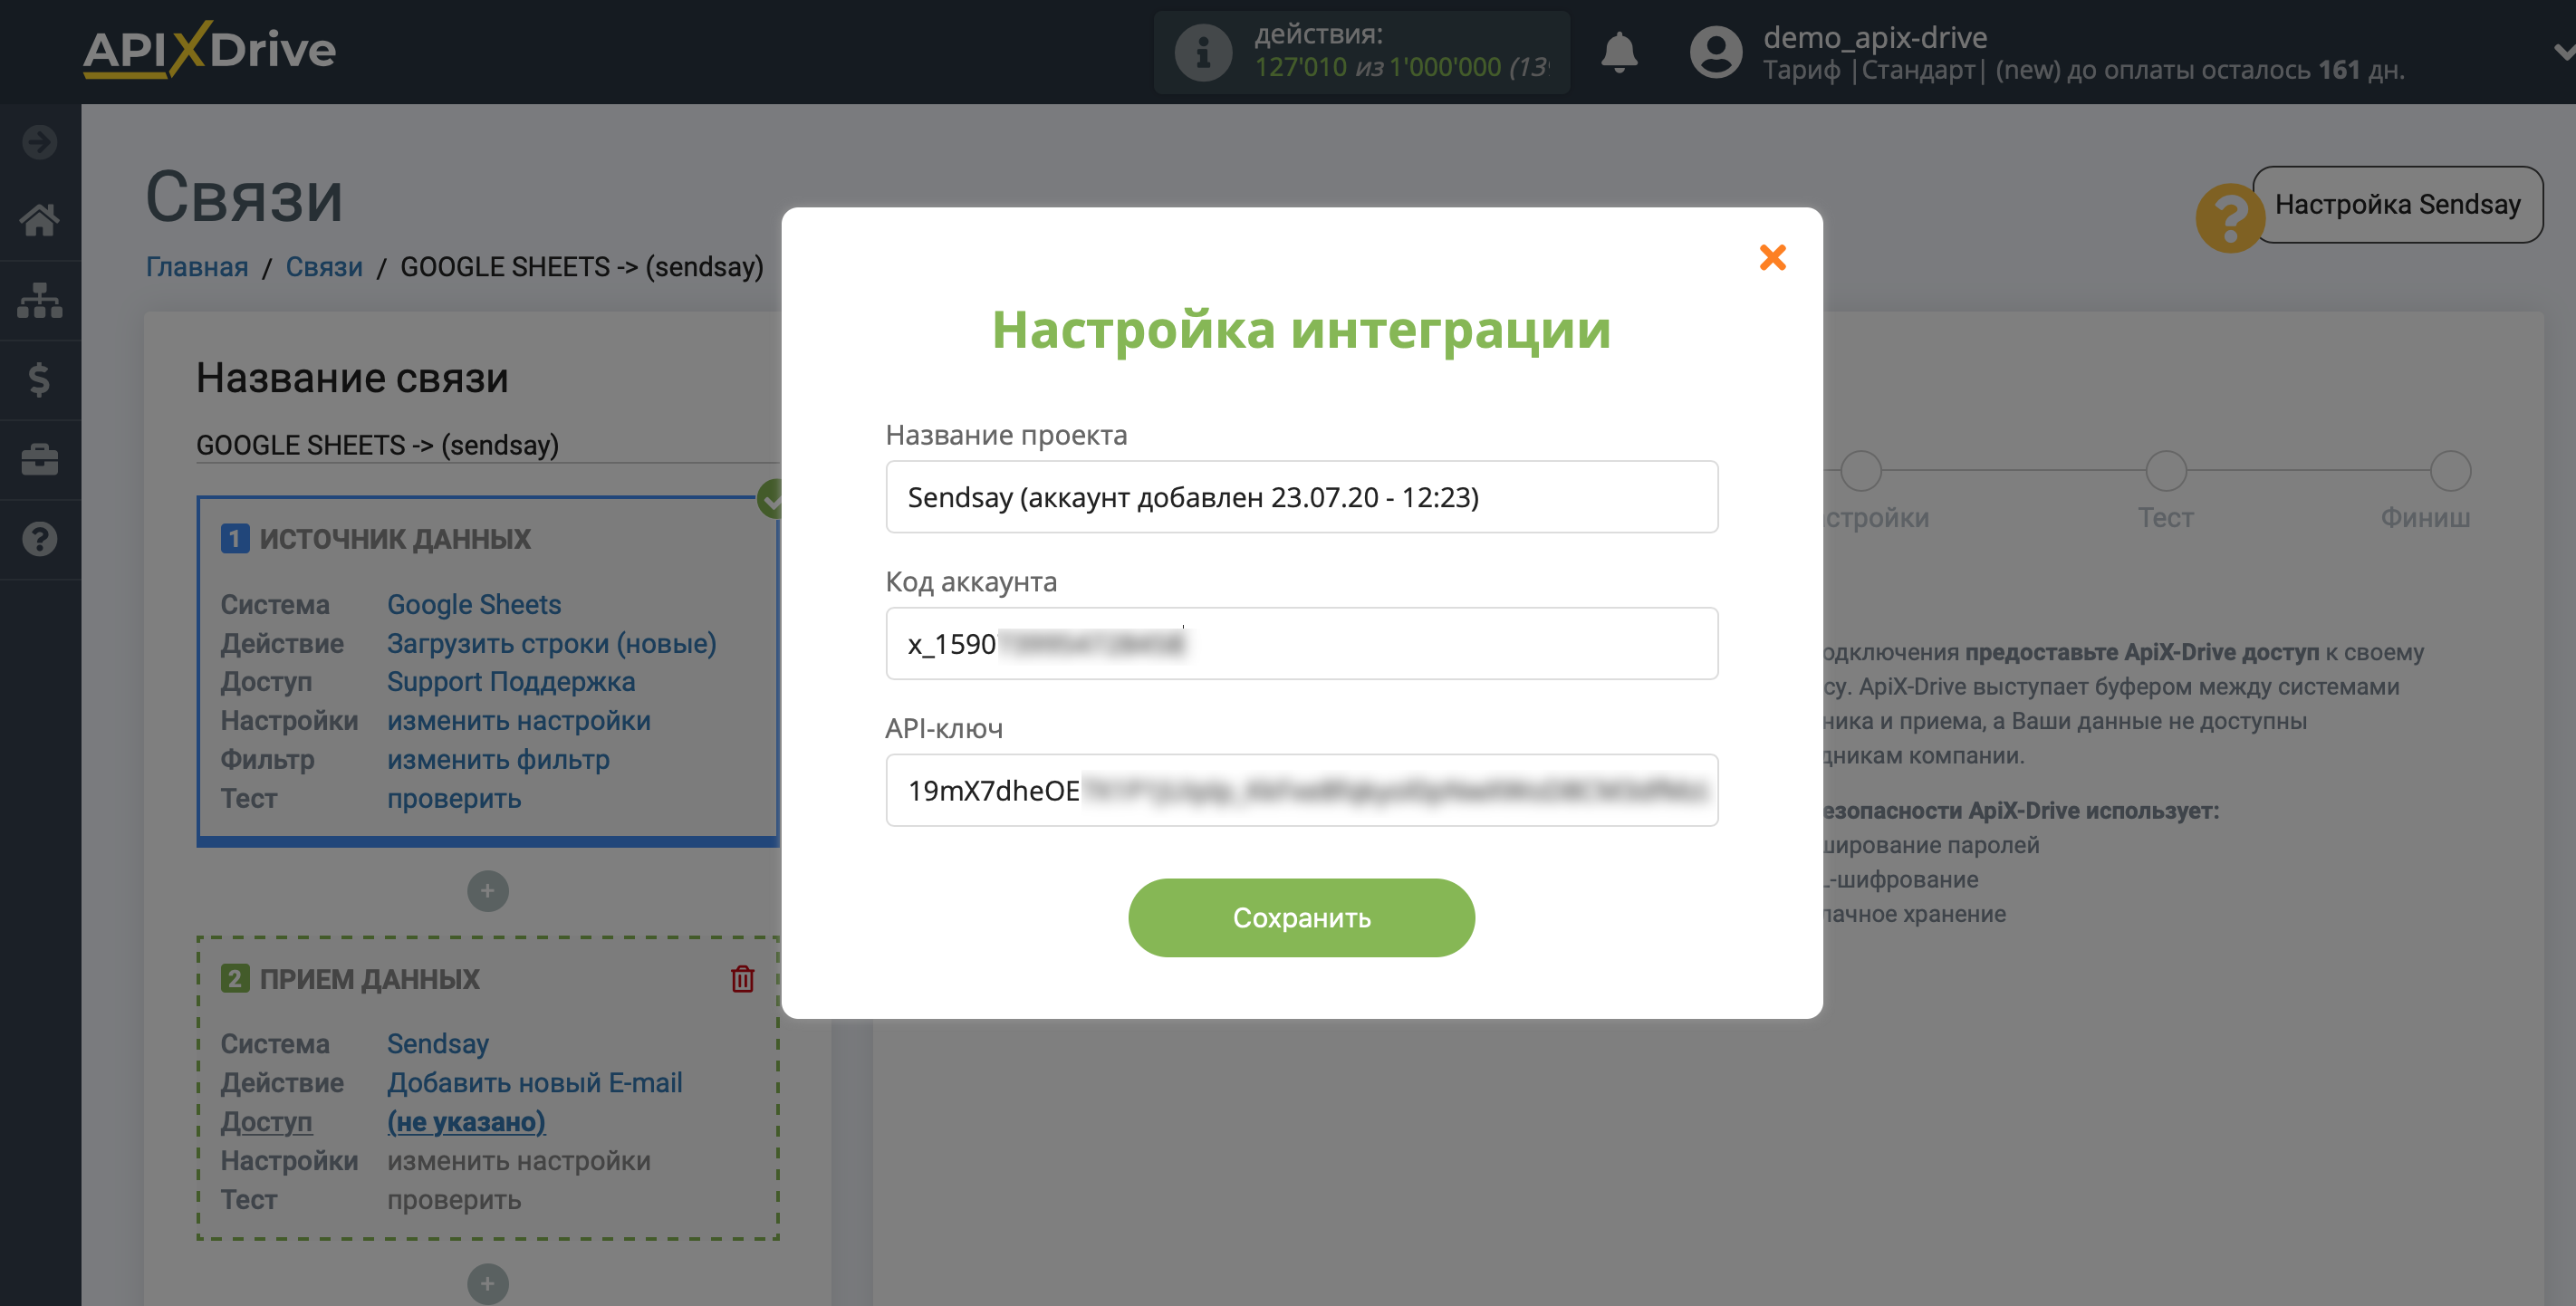The image size is (2576, 1306).
Task: Click the plus icon between data blocks
Action: (x=488, y=891)
